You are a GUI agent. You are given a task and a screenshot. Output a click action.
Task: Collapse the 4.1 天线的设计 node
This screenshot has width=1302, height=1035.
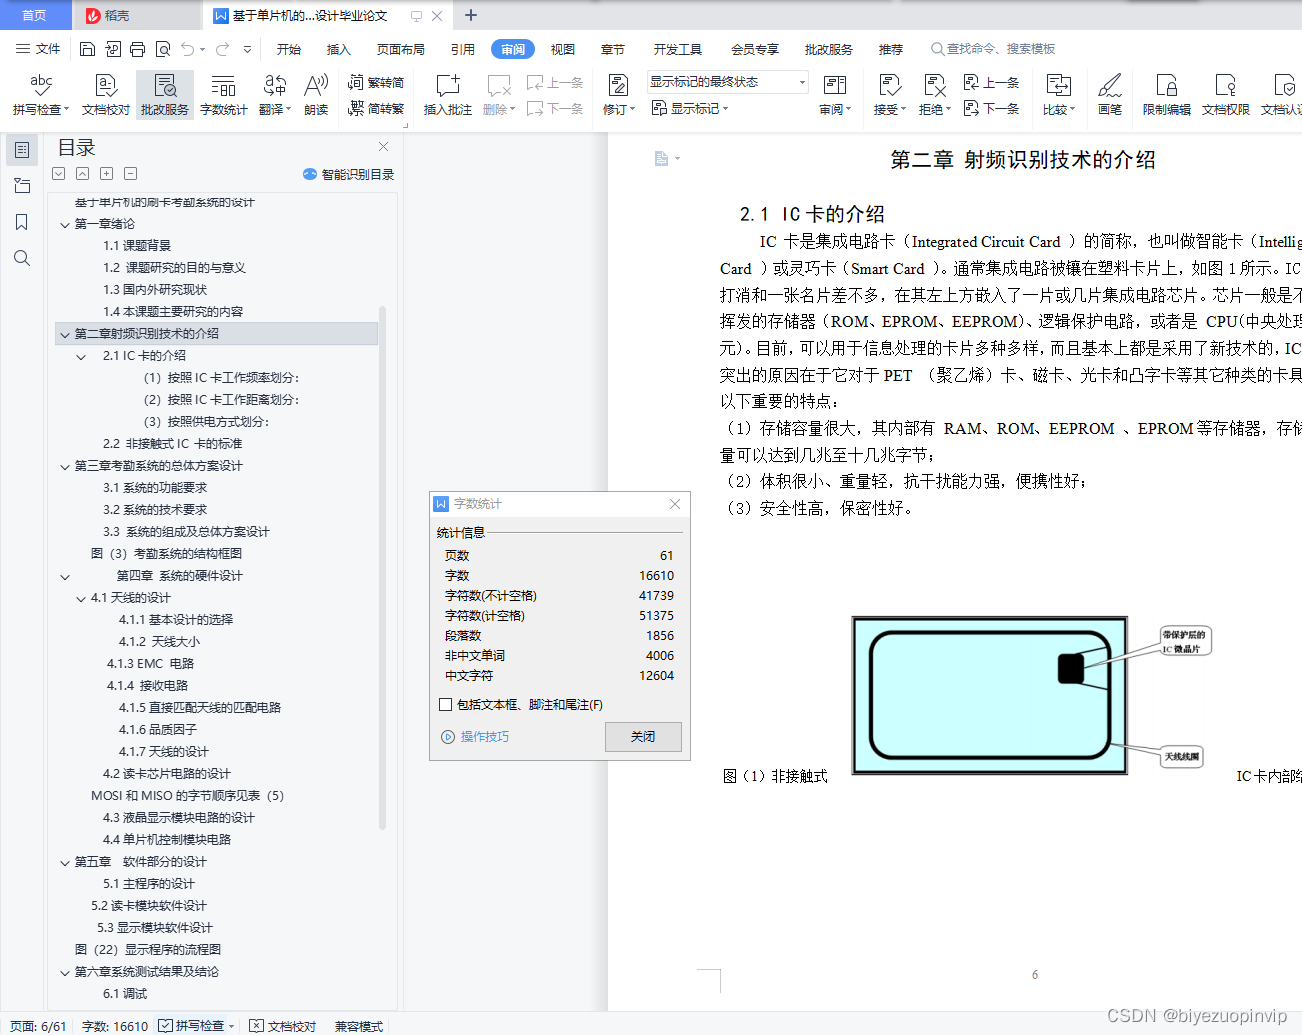pyautogui.click(x=82, y=599)
